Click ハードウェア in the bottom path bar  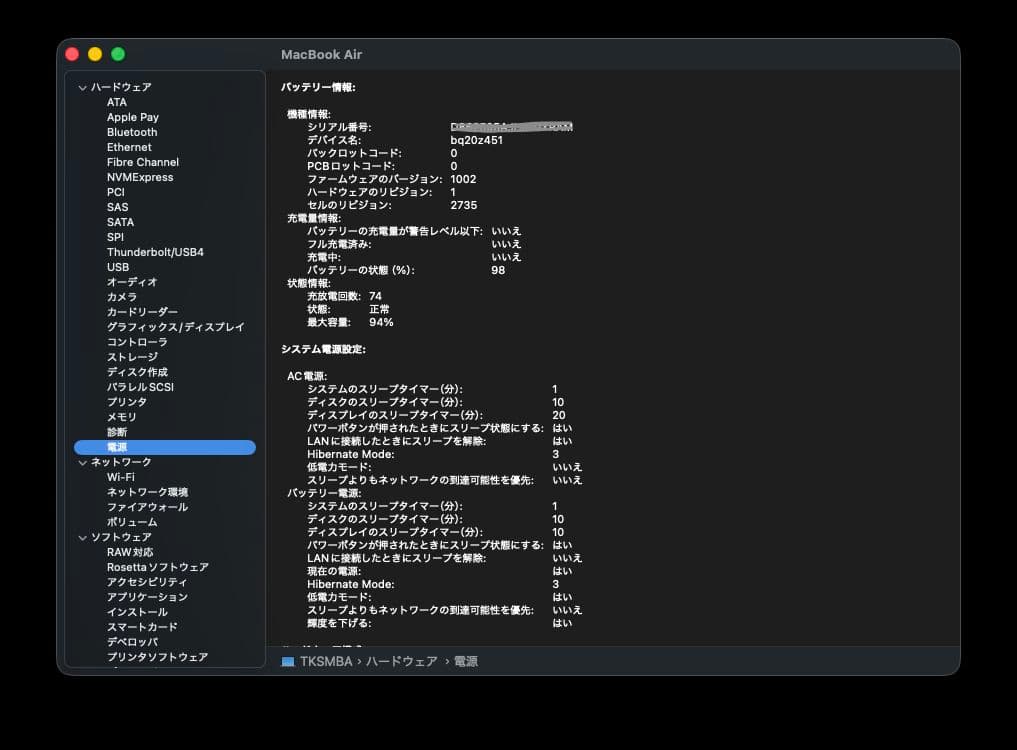[x=401, y=662]
